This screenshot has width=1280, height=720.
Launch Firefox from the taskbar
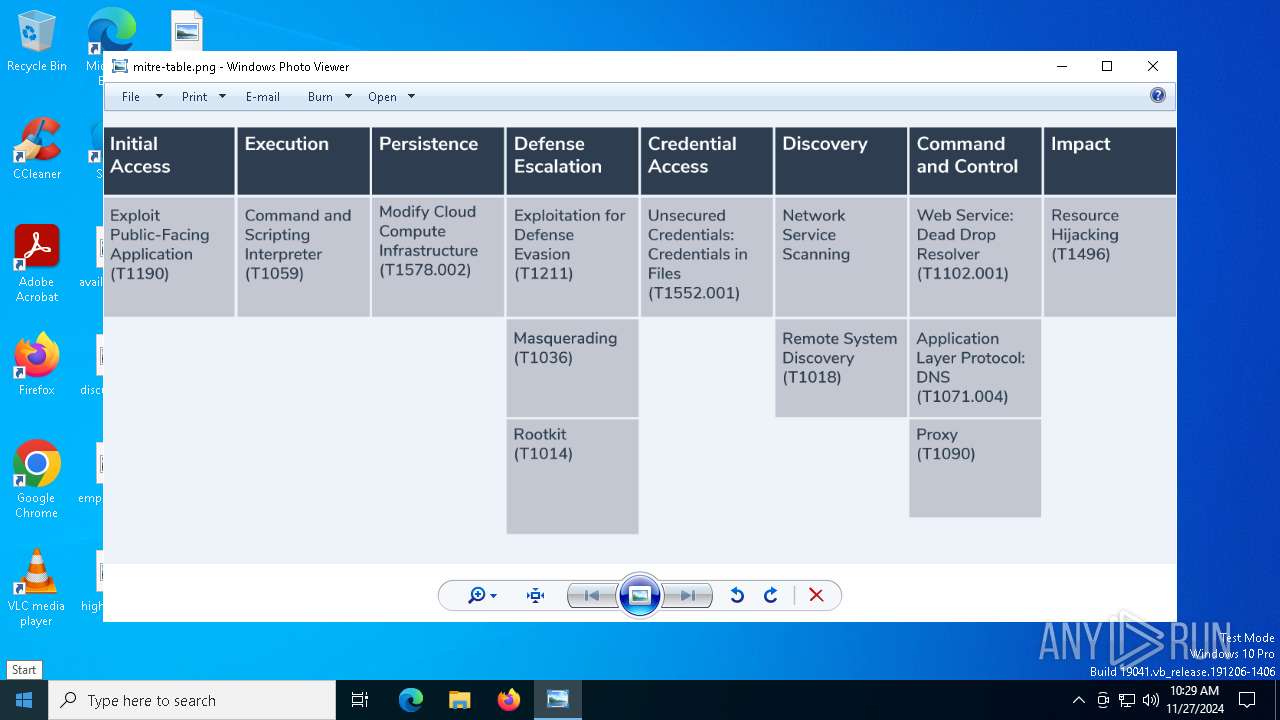(509, 700)
